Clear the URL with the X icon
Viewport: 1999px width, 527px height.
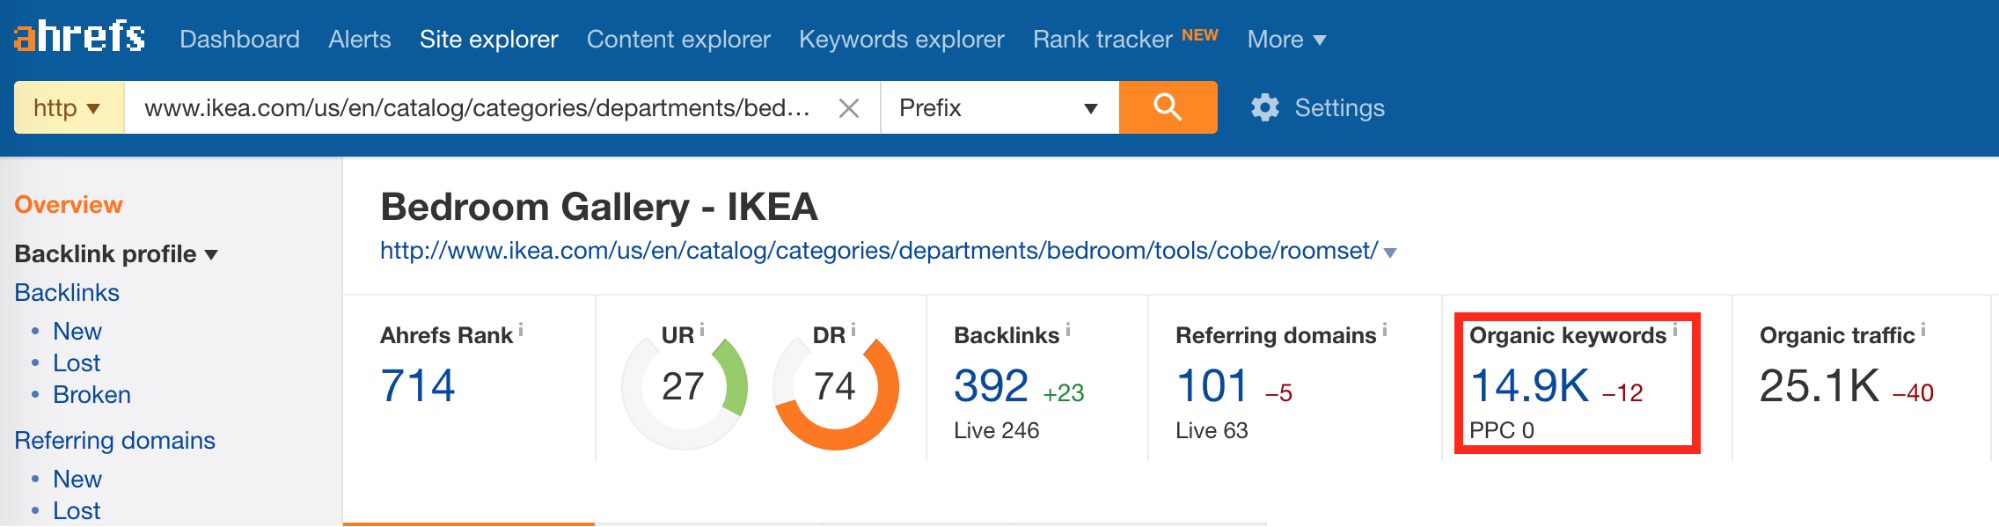[848, 108]
